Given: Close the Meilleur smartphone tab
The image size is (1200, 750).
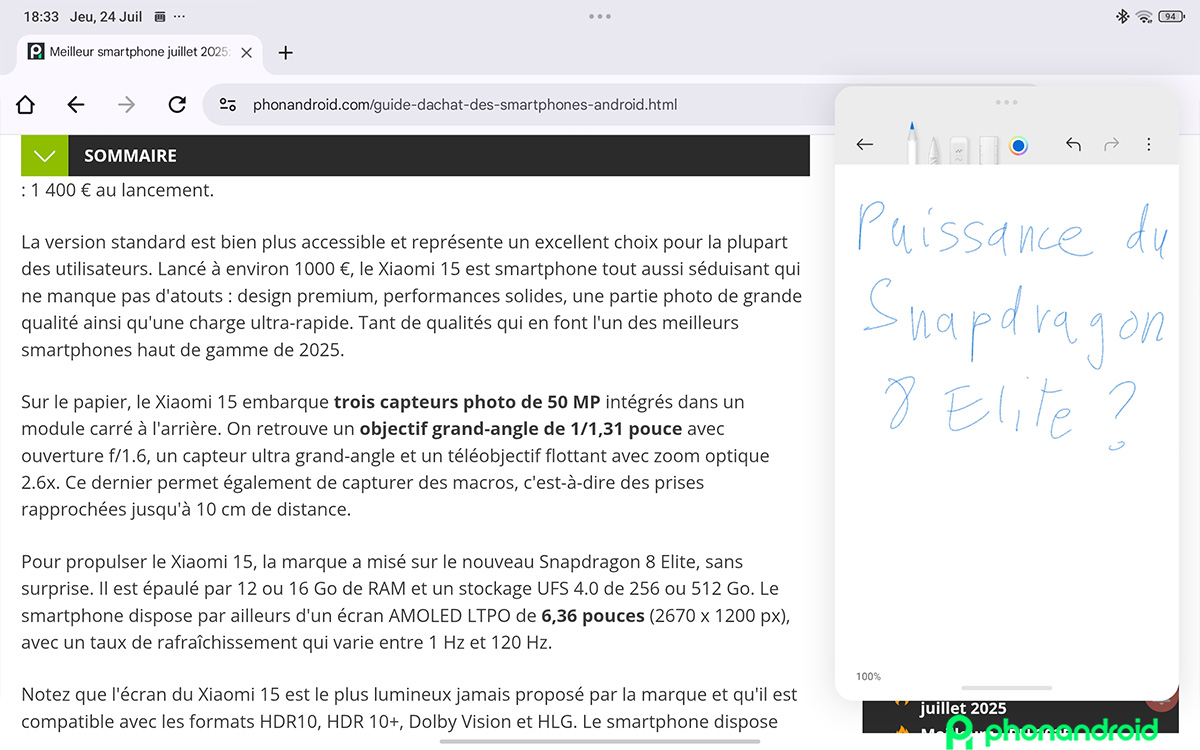Looking at the screenshot, I should pos(247,53).
